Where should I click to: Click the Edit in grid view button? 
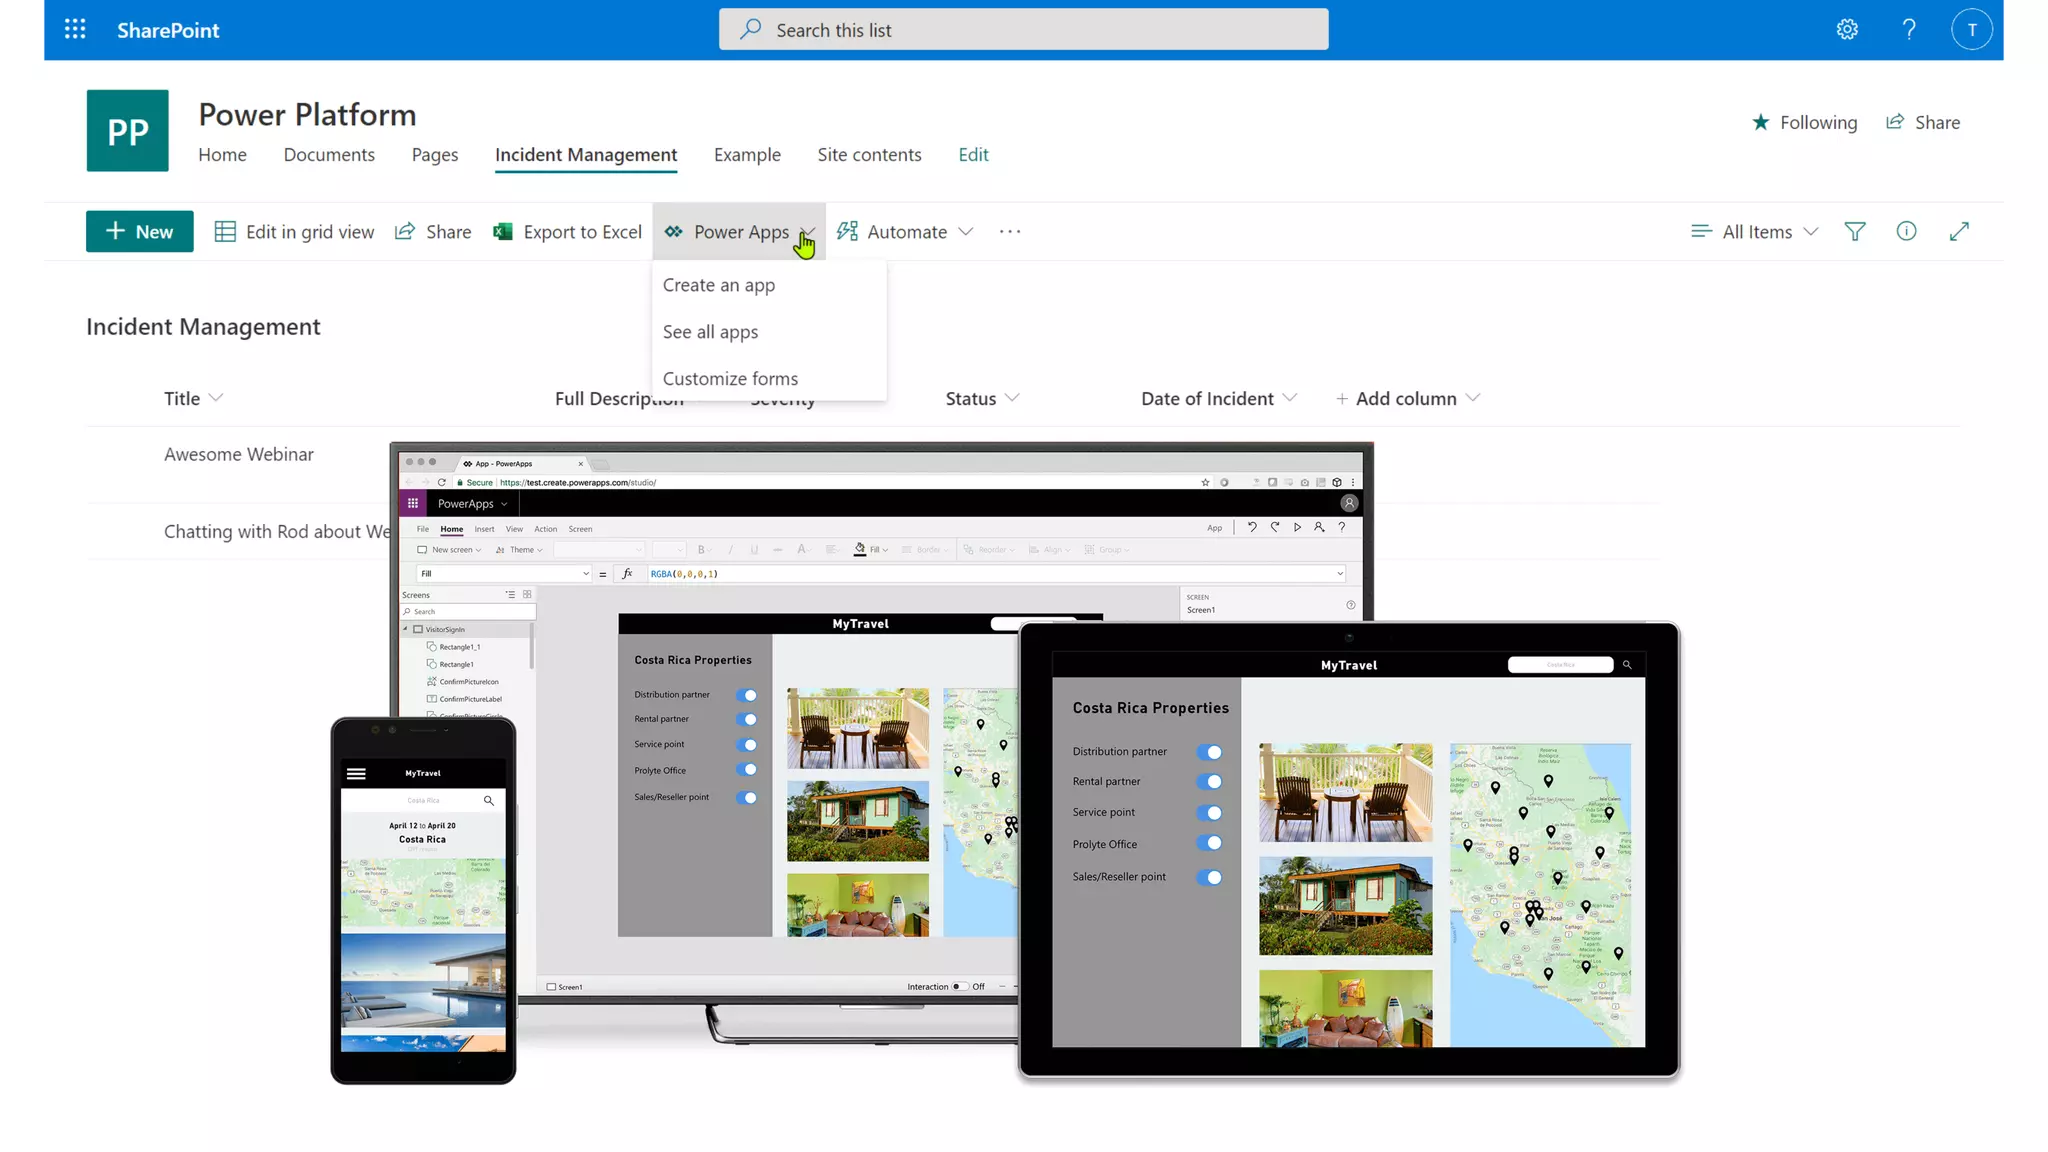pos(294,232)
